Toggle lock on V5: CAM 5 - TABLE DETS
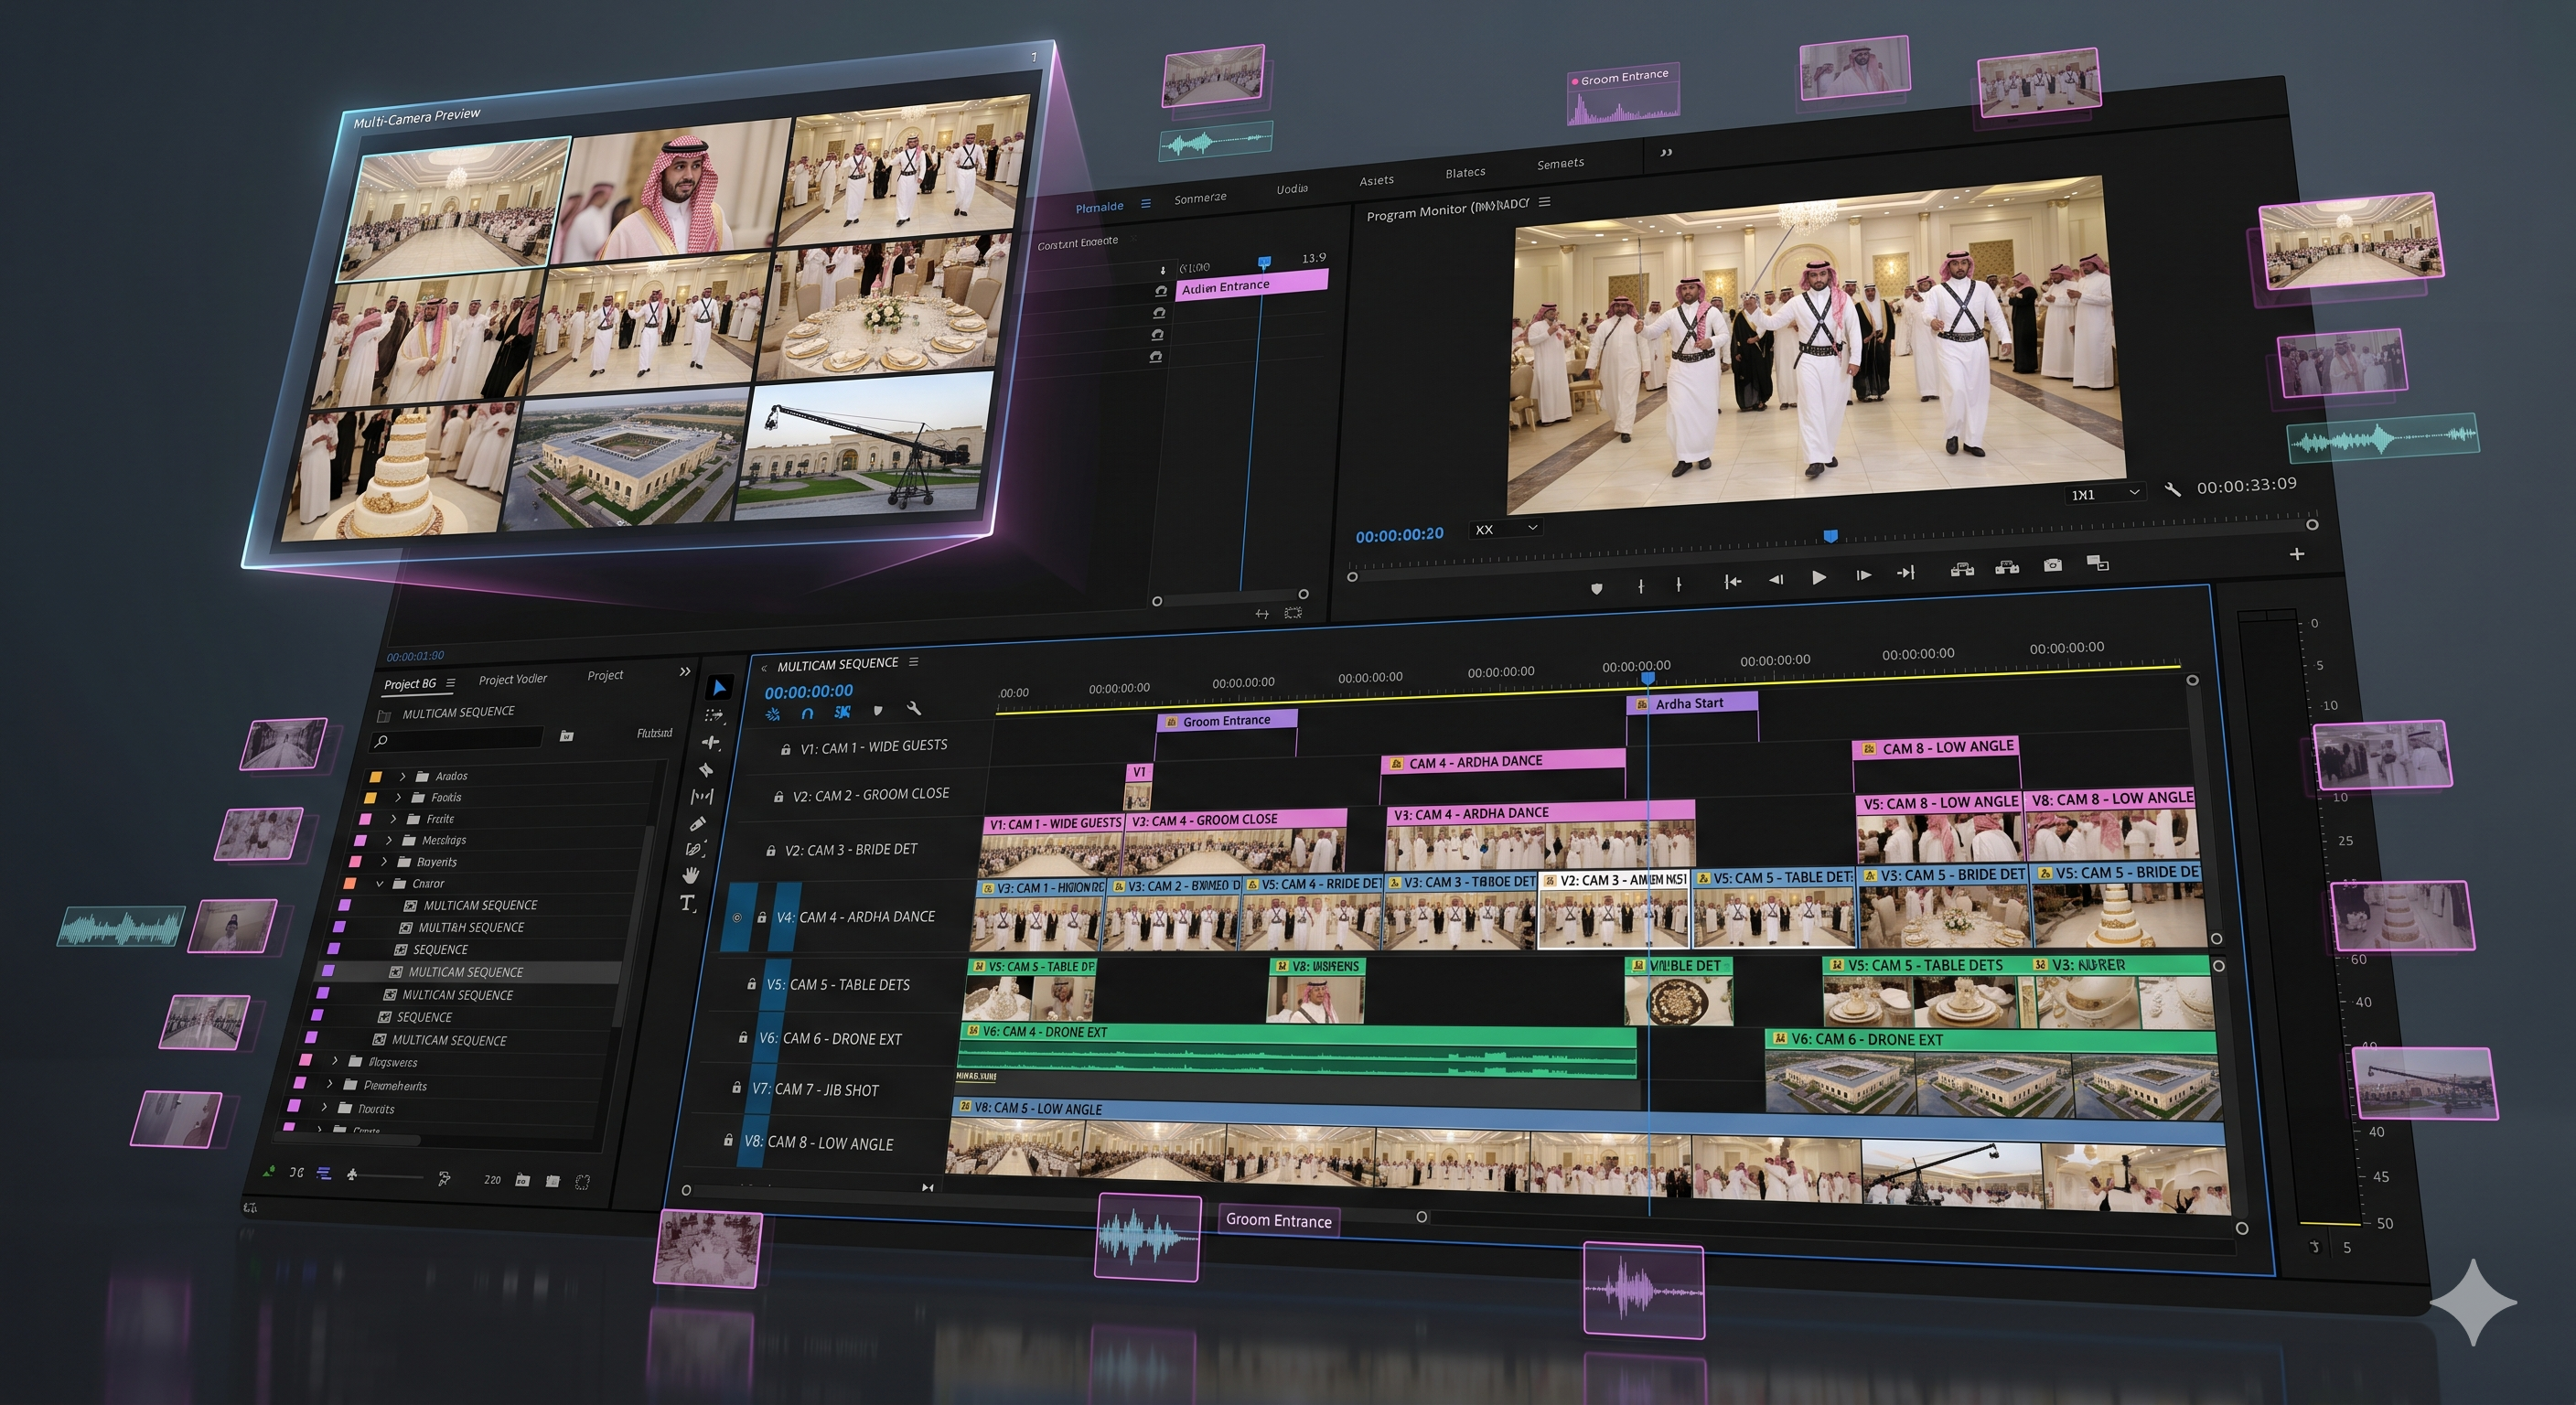 (751, 985)
